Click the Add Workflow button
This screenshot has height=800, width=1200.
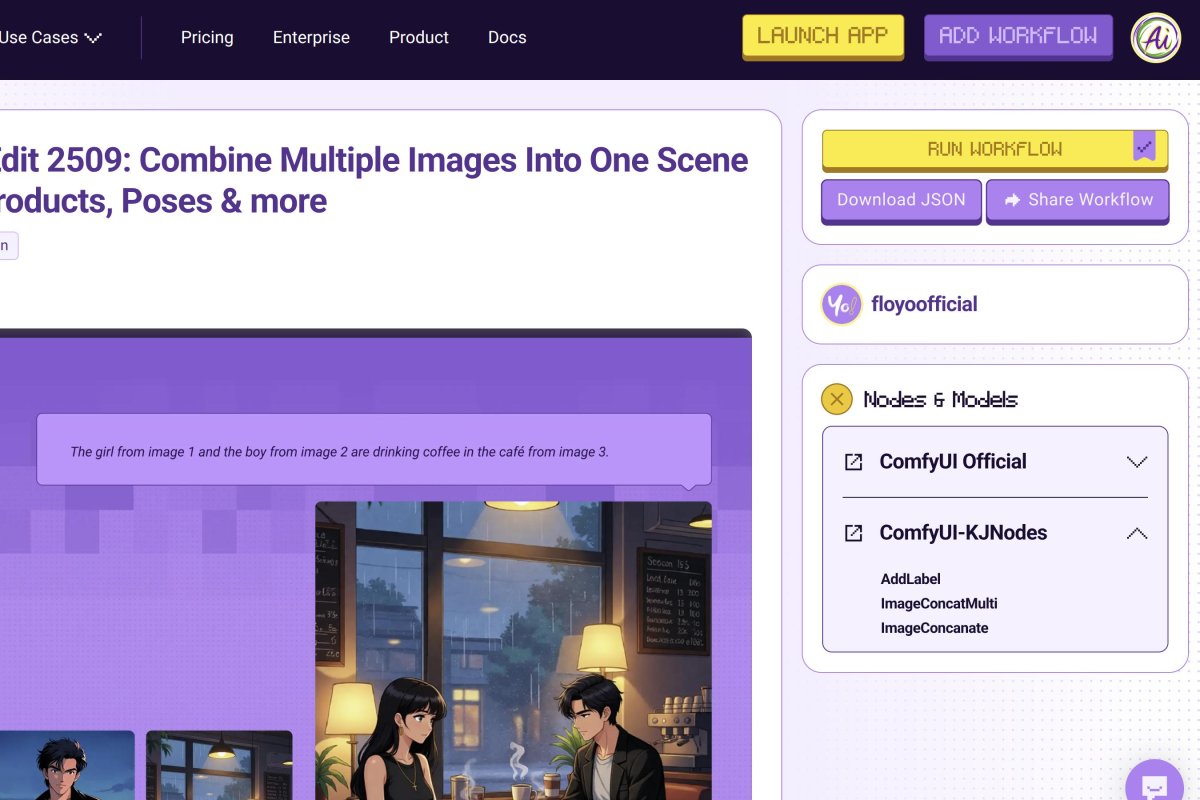(x=1018, y=36)
